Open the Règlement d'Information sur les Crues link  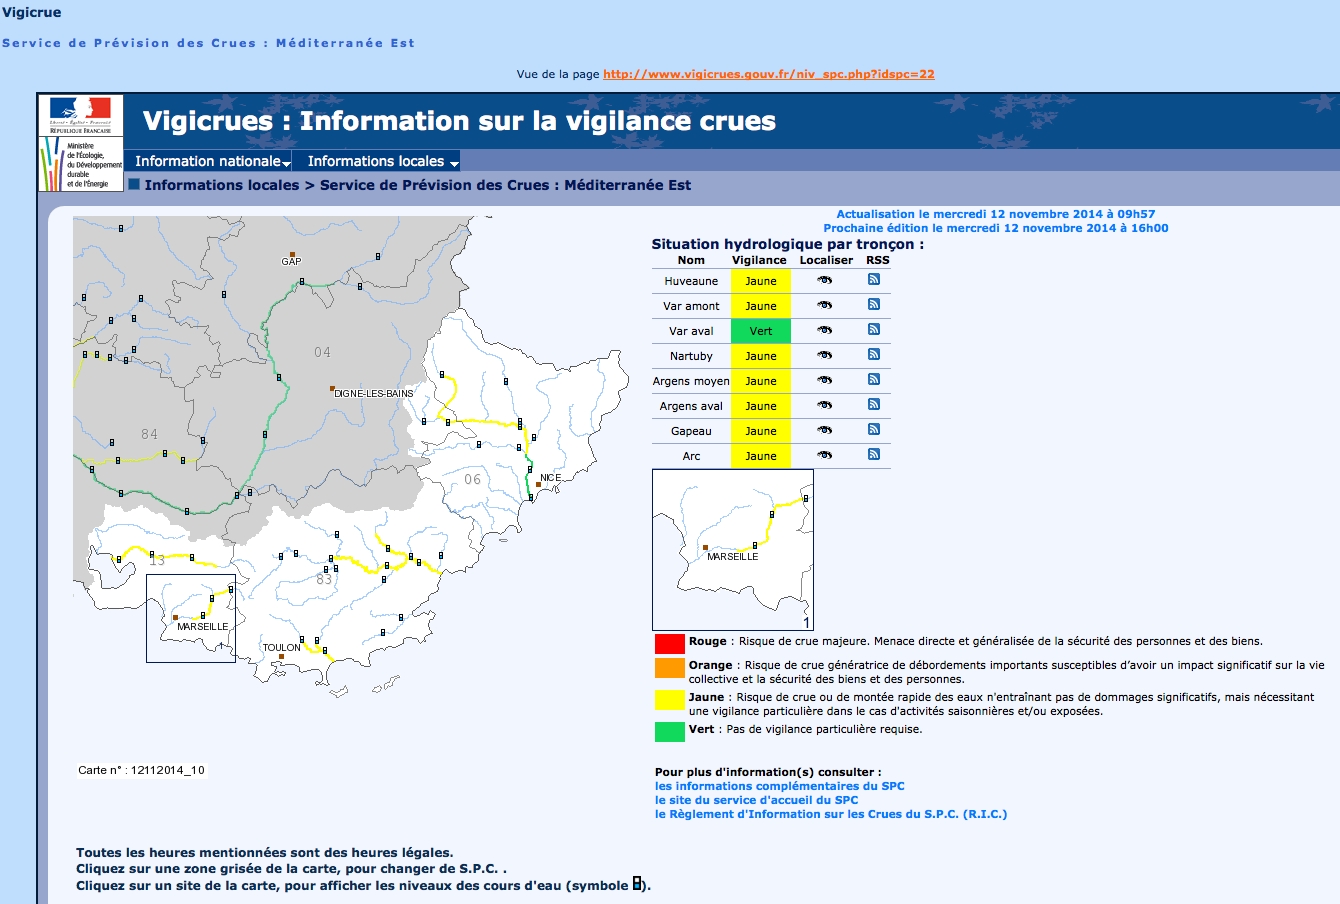[831, 814]
